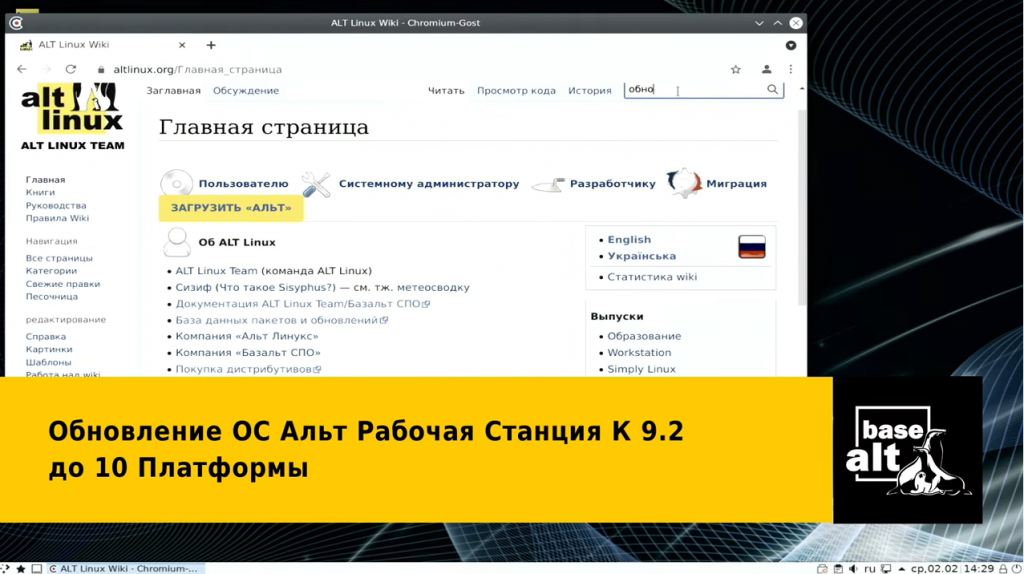The image size is (1024, 574).
Task: Switch keyboard layout via the ru indicator
Action: (x=869, y=569)
